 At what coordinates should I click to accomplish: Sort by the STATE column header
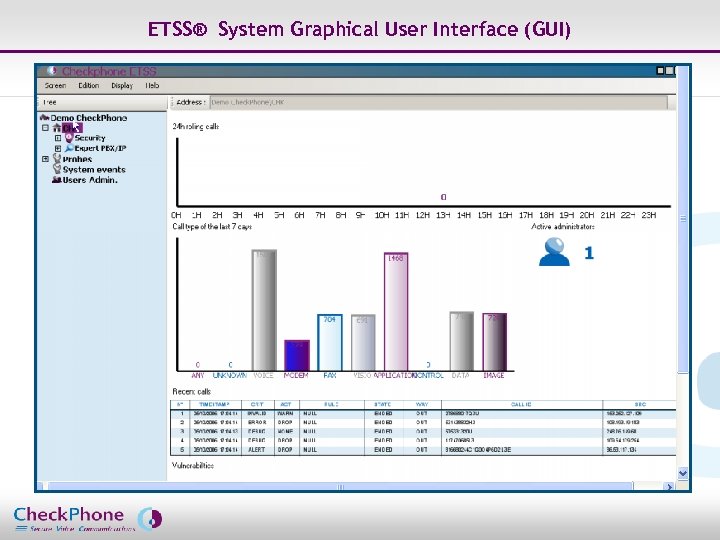[x=382, y=405]
